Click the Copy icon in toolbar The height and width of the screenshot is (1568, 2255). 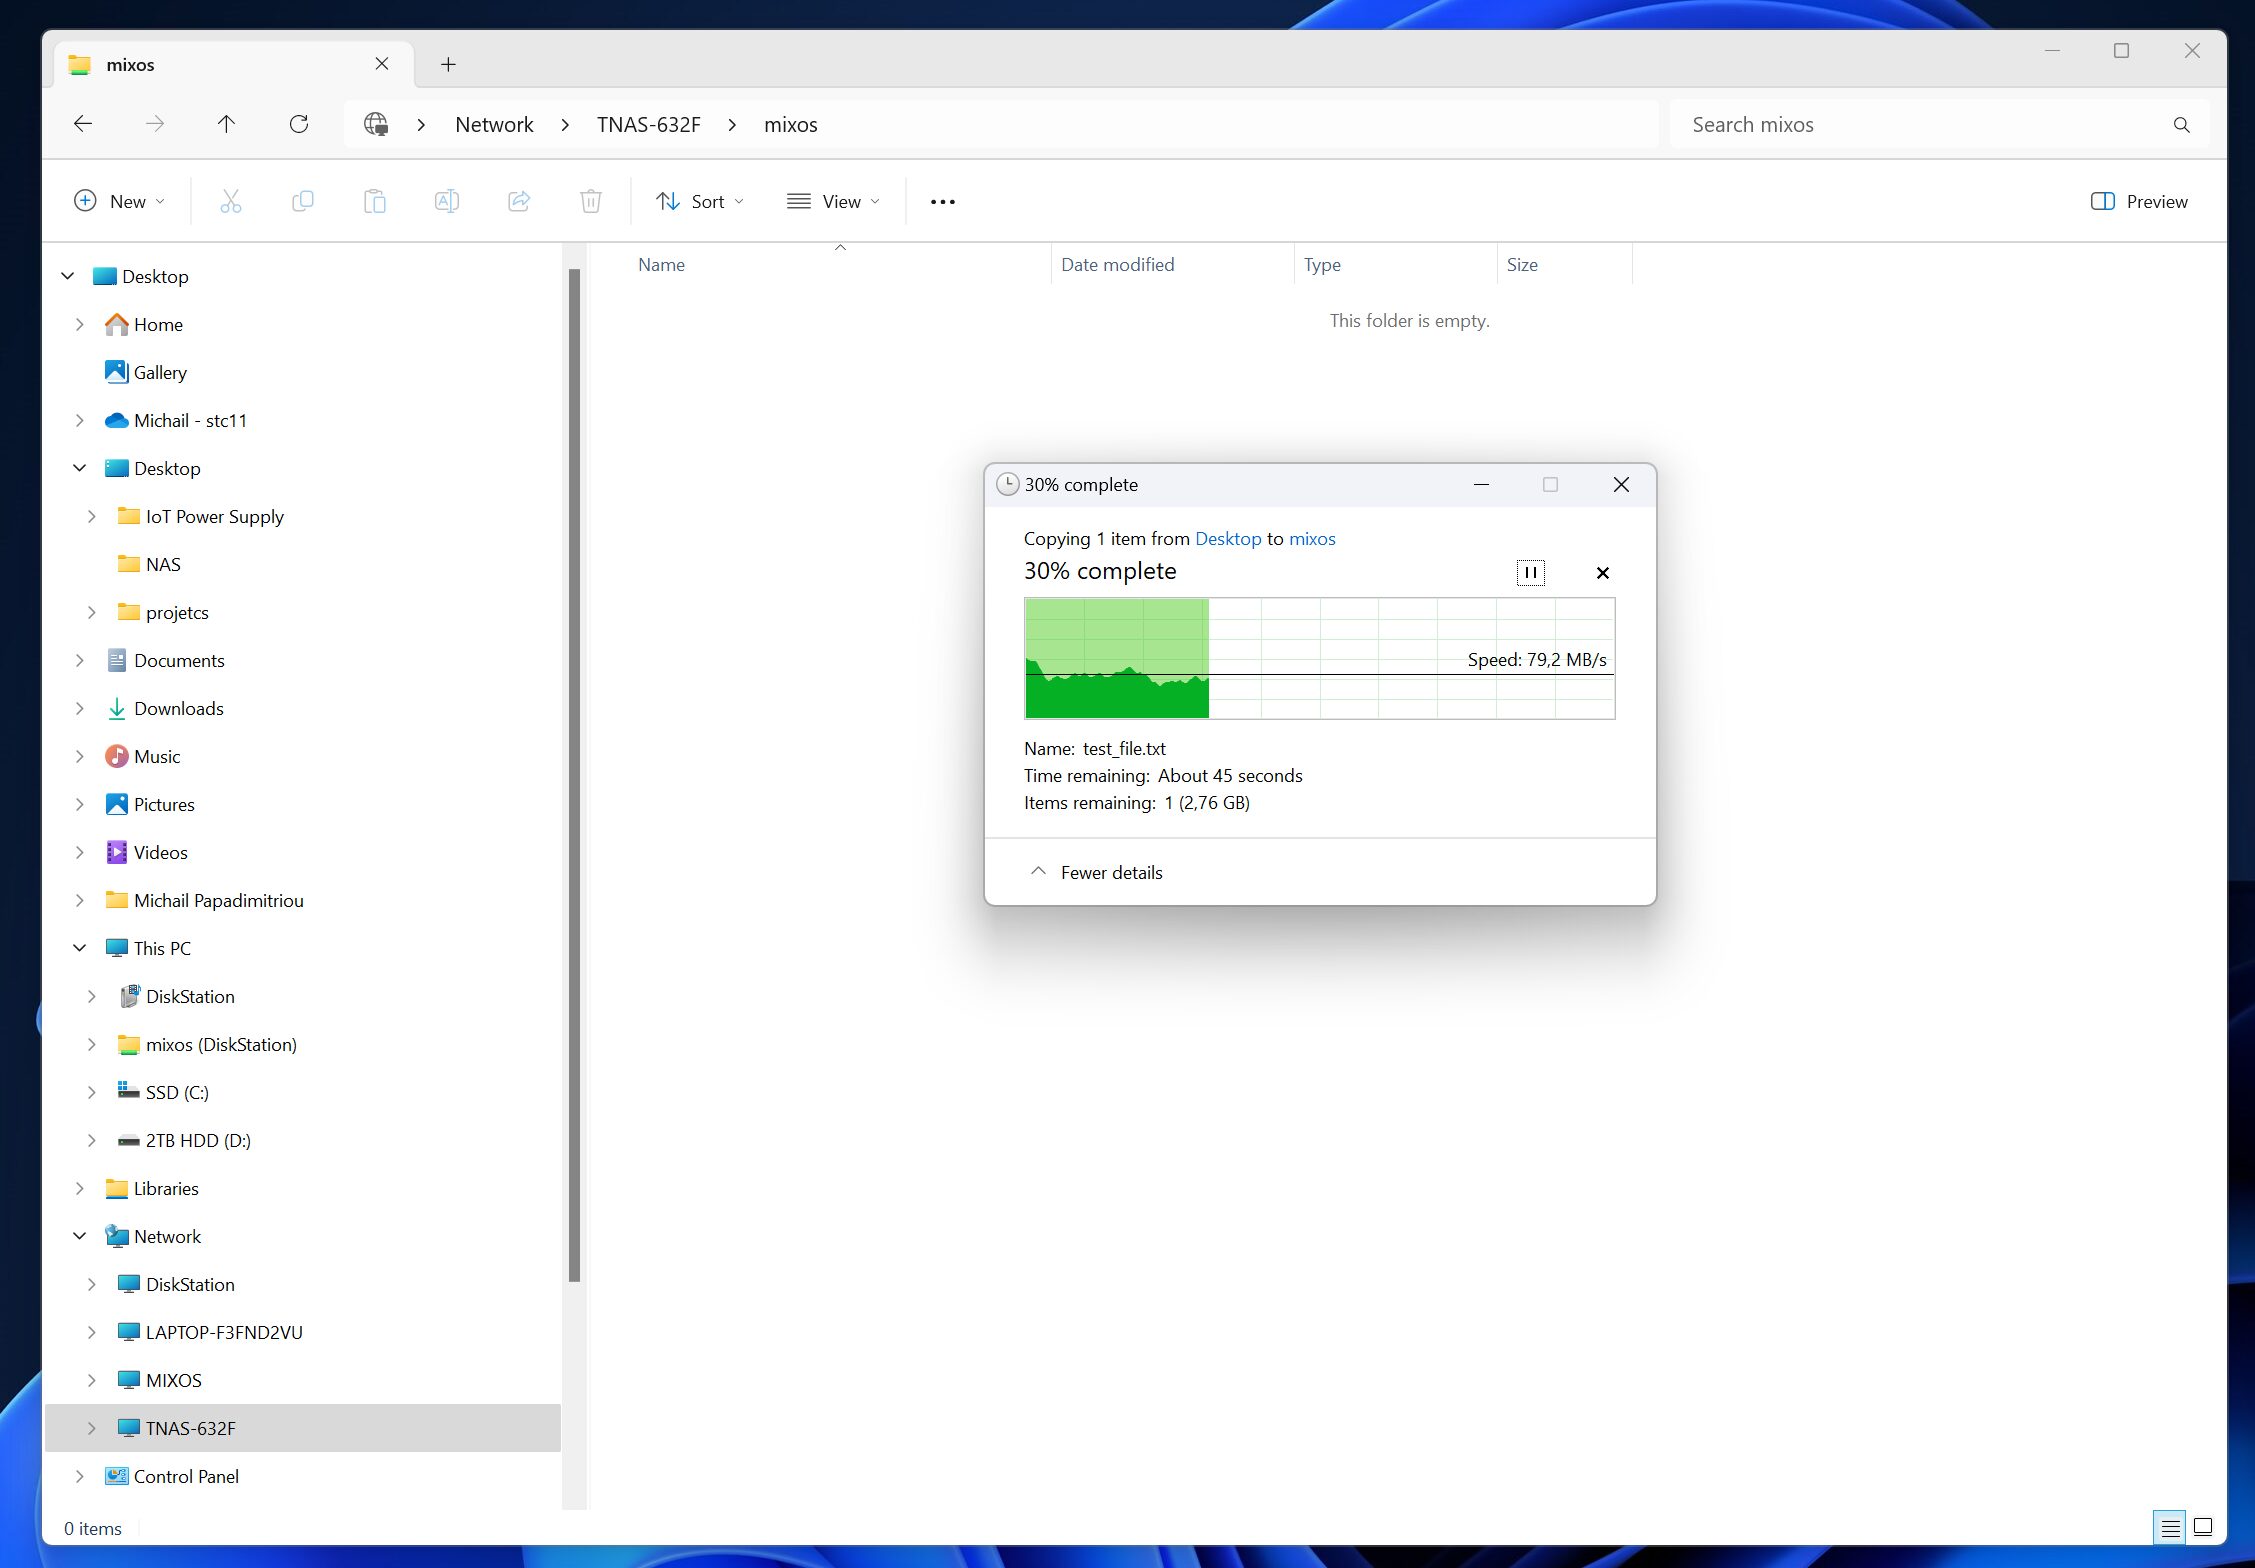click(x=303, y=201)
